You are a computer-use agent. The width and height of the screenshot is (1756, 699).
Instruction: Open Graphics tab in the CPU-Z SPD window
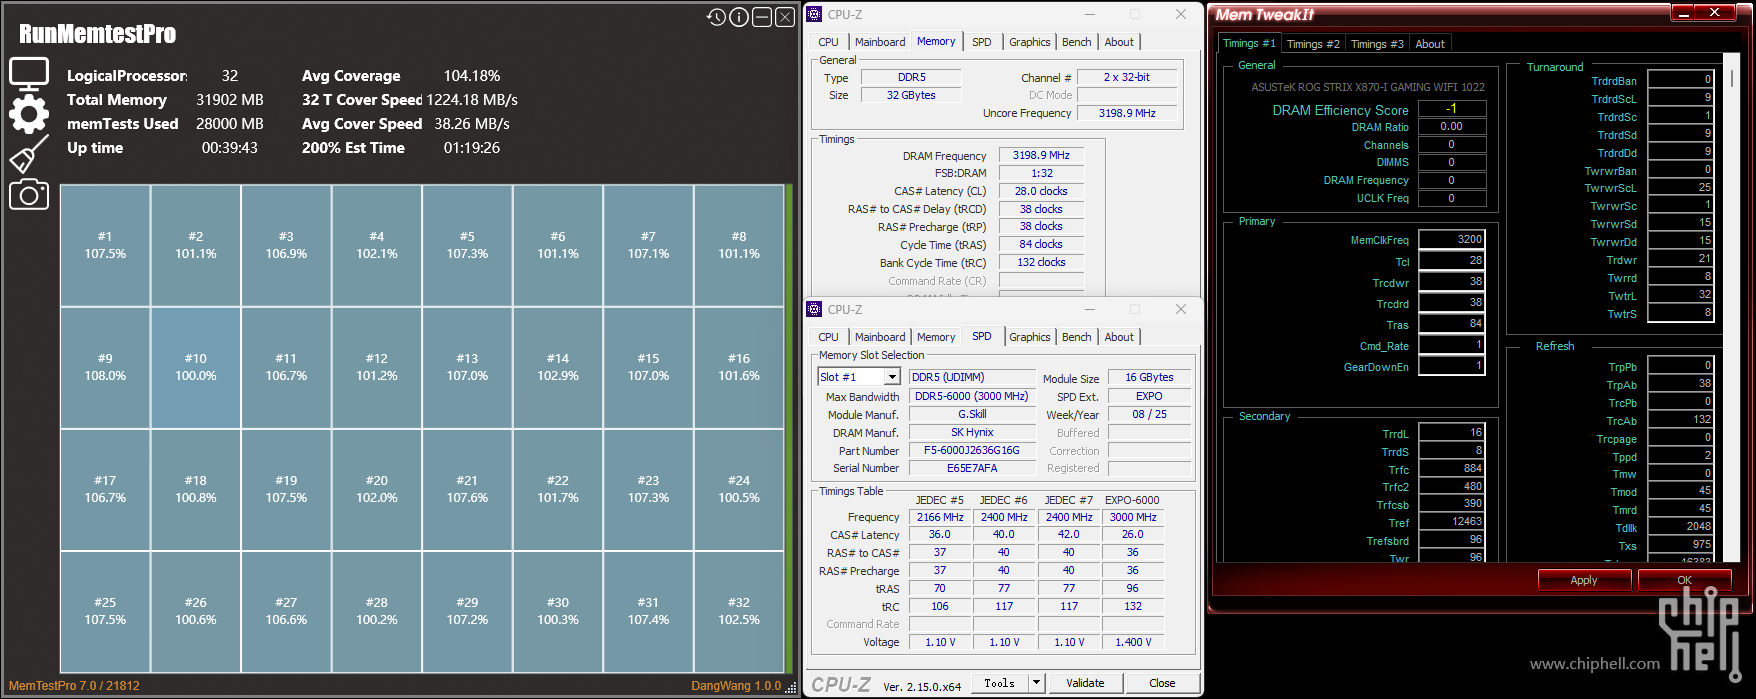[1029, 337]
